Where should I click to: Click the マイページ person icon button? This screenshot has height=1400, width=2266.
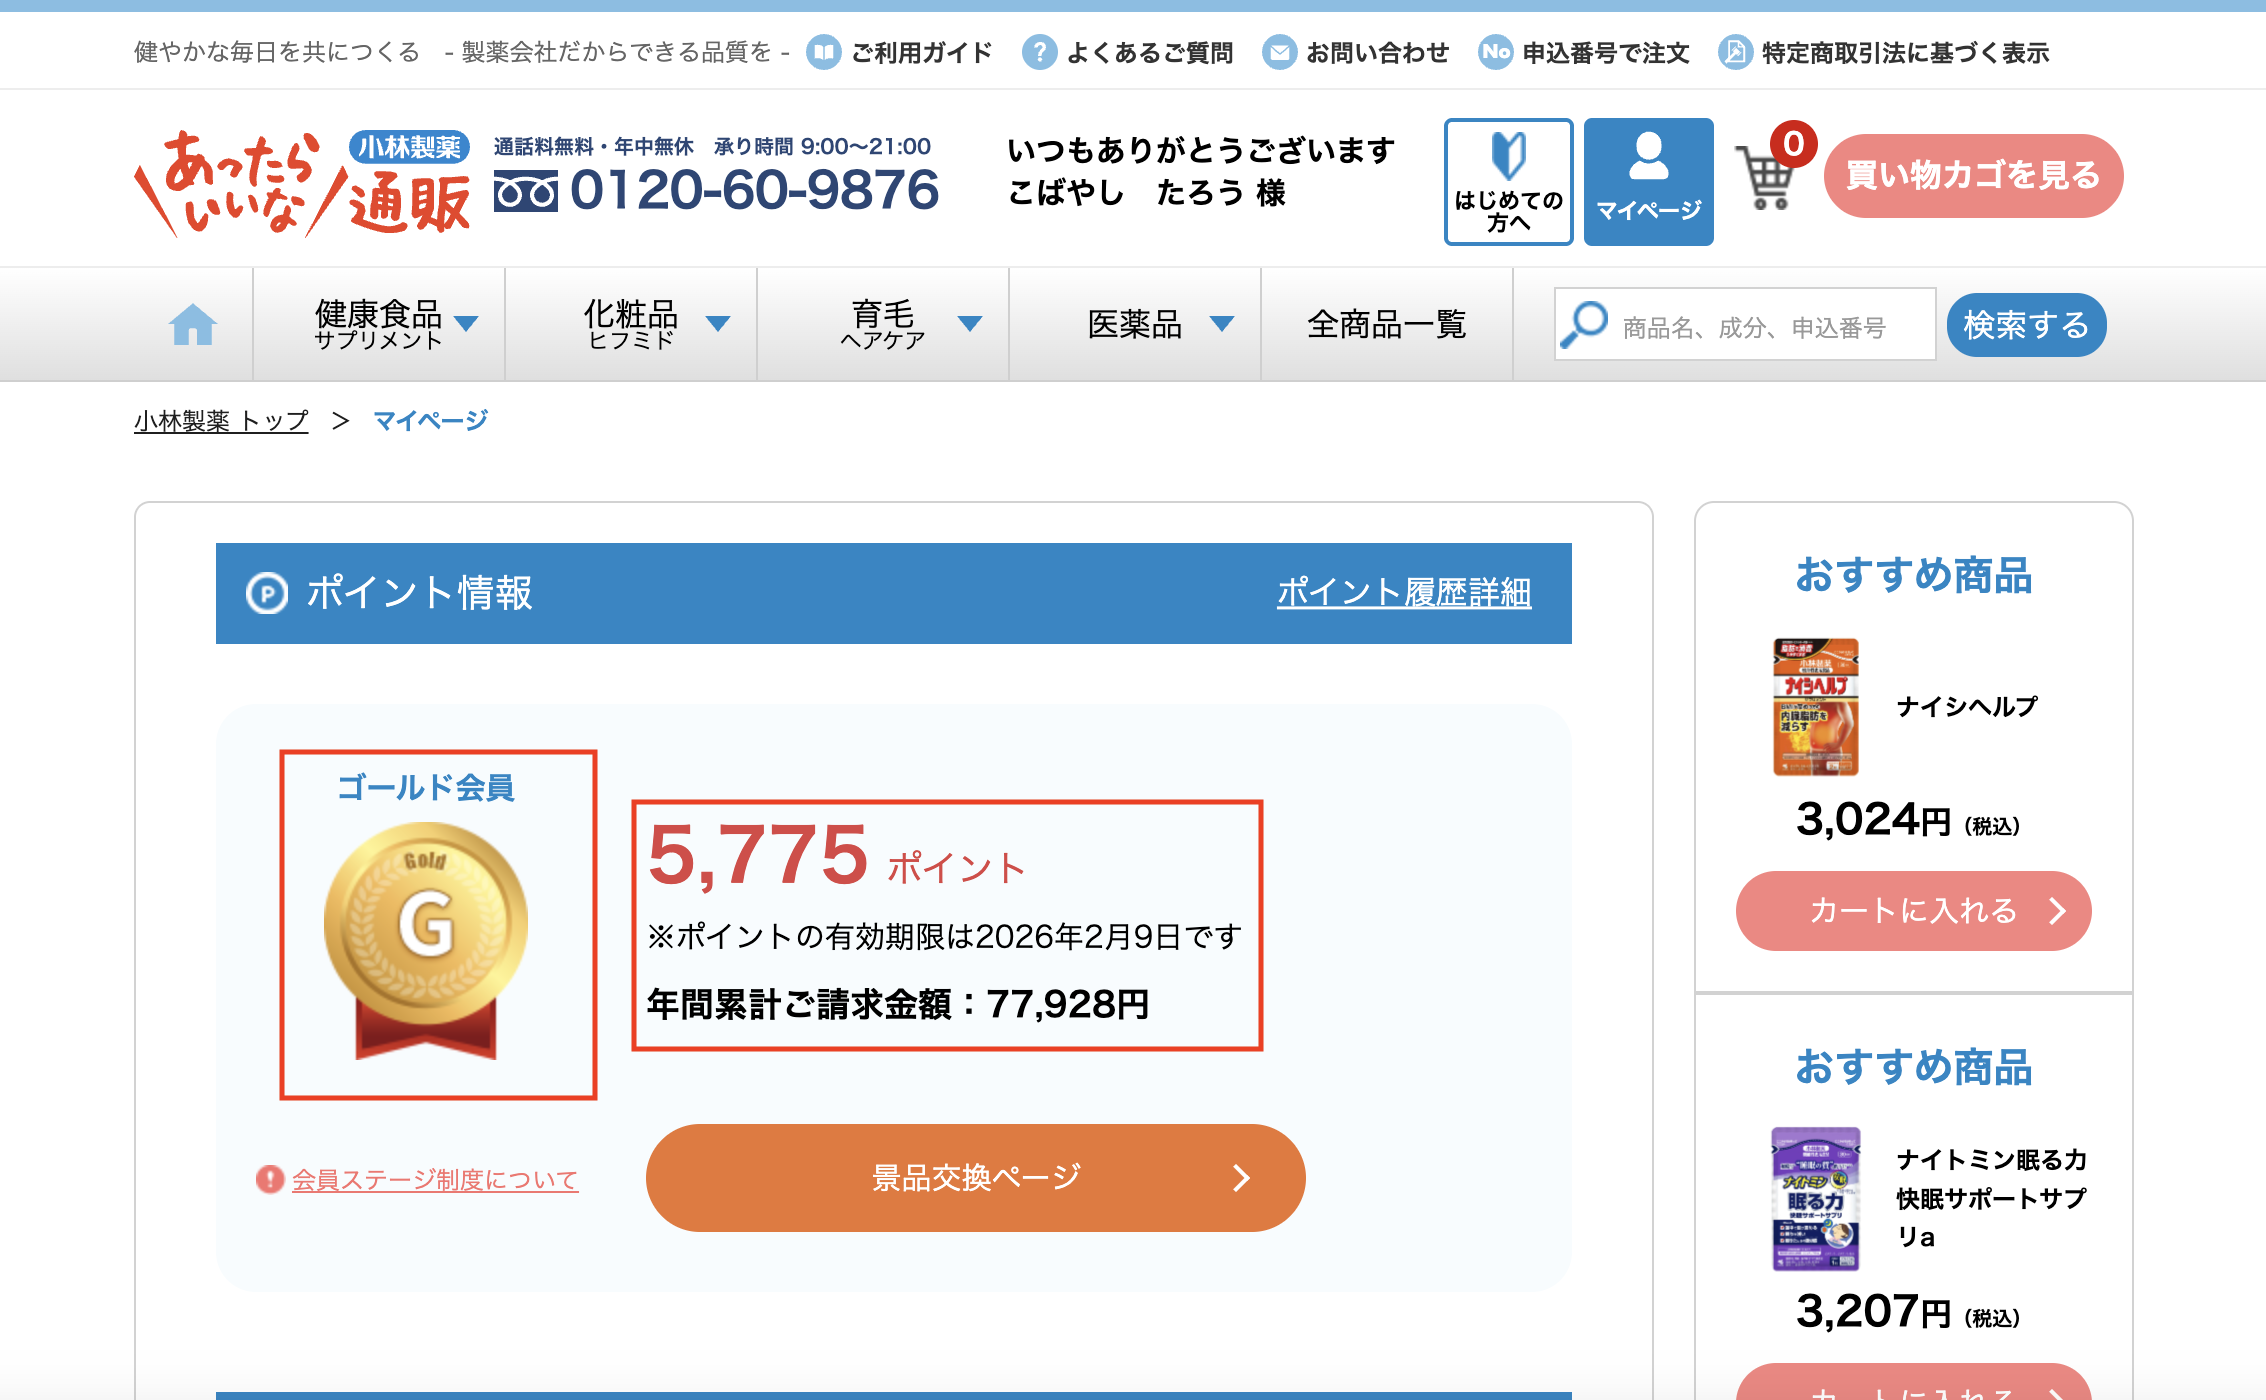[x=1648, y=182]
